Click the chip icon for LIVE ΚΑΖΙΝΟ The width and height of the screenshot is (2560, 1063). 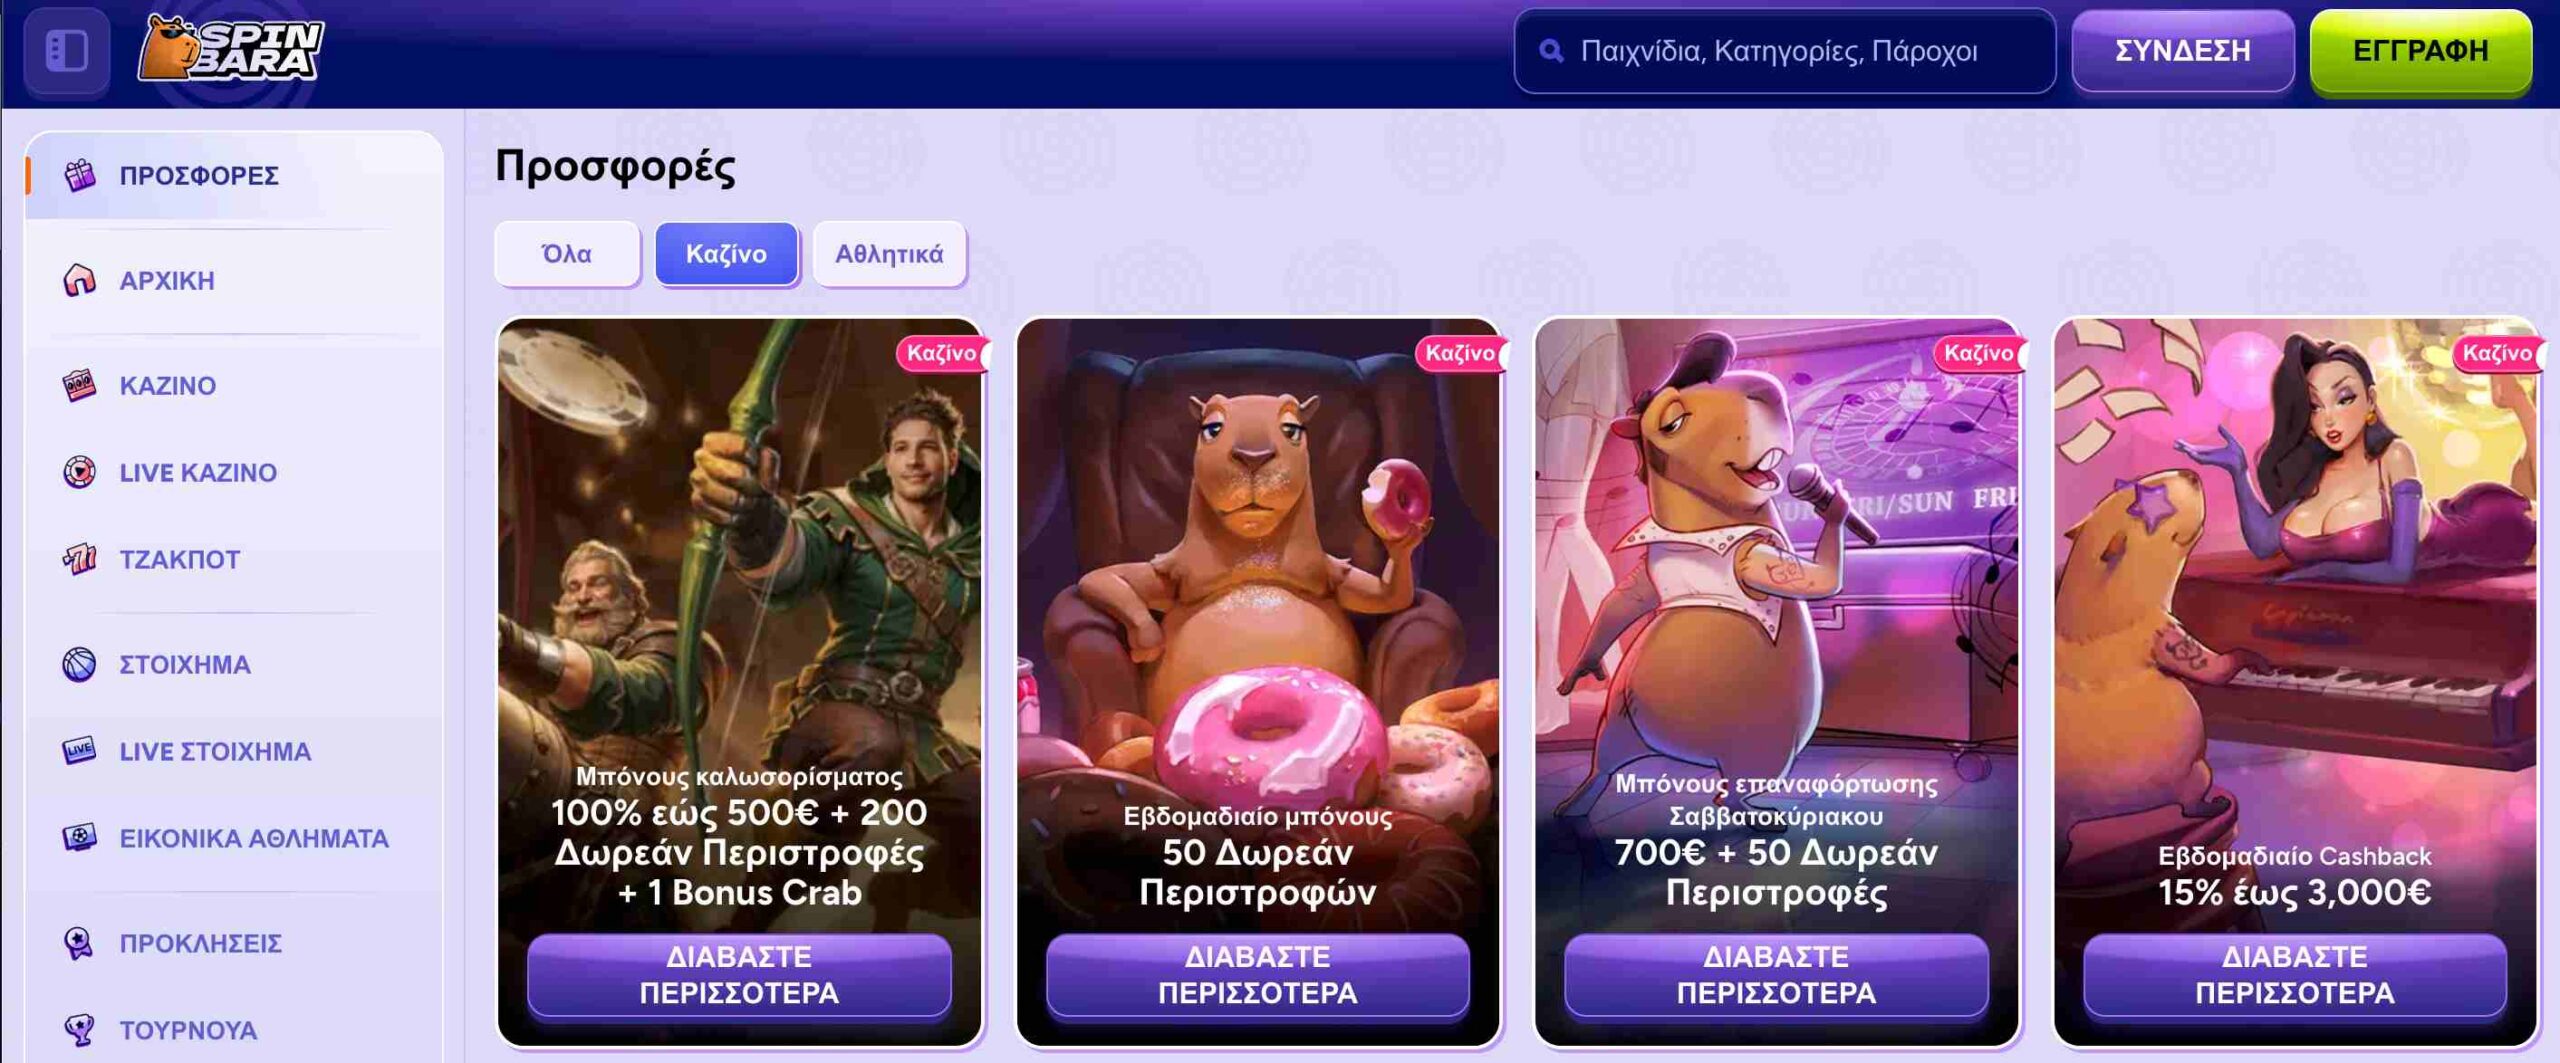point(80,472)
